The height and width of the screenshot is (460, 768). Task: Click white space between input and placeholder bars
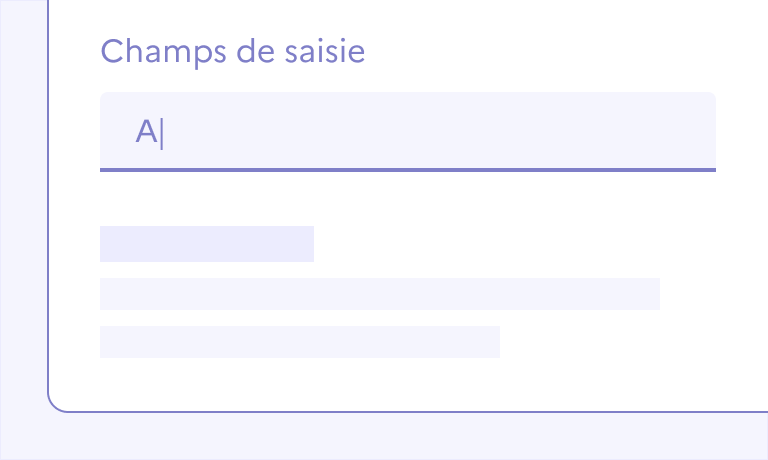pos(400,198)
